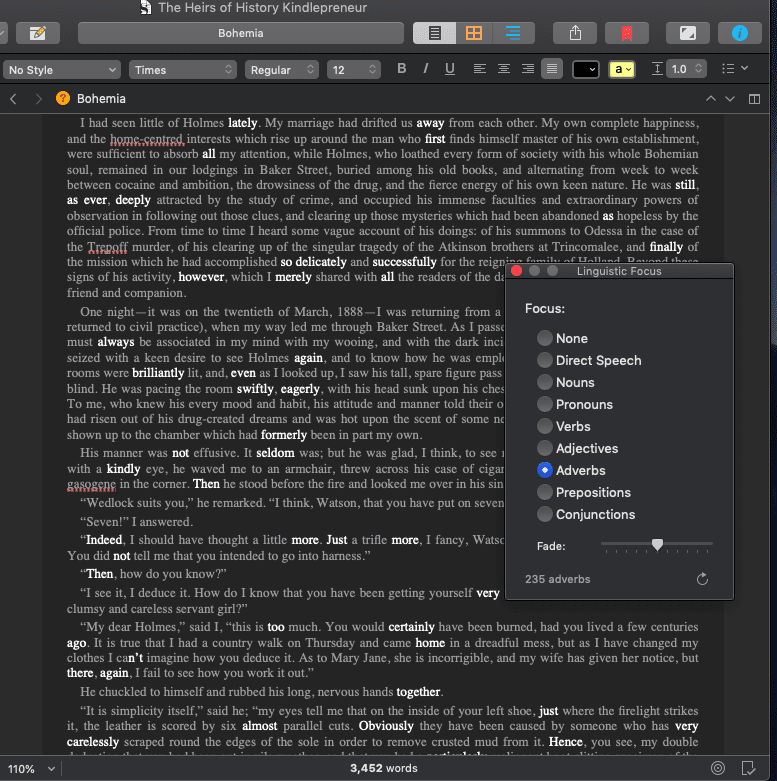
Task: Toggle underline formatting
Action: [x=449, y=69]
